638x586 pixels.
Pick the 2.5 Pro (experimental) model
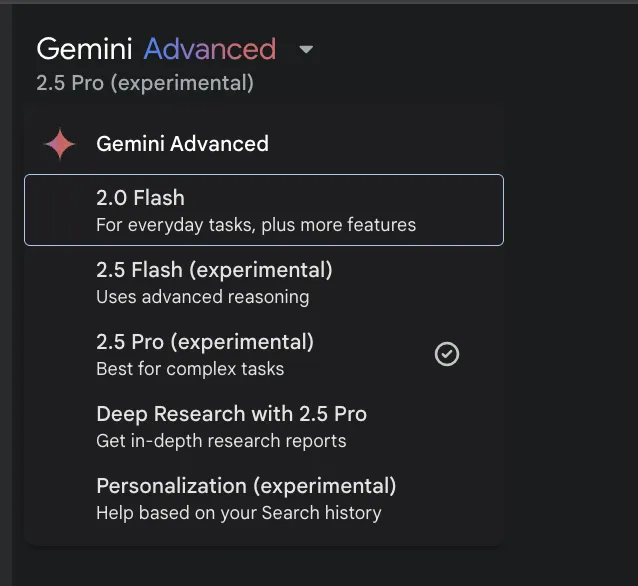[x=264, y=354]
